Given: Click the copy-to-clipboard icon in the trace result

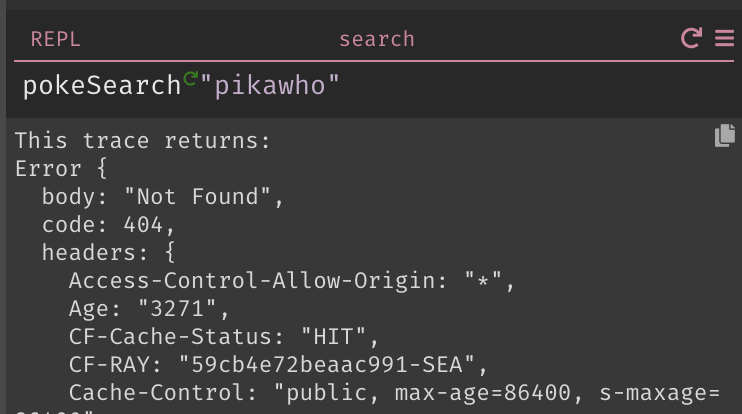Looking at the screenshot, I should (x=724, y=136).
